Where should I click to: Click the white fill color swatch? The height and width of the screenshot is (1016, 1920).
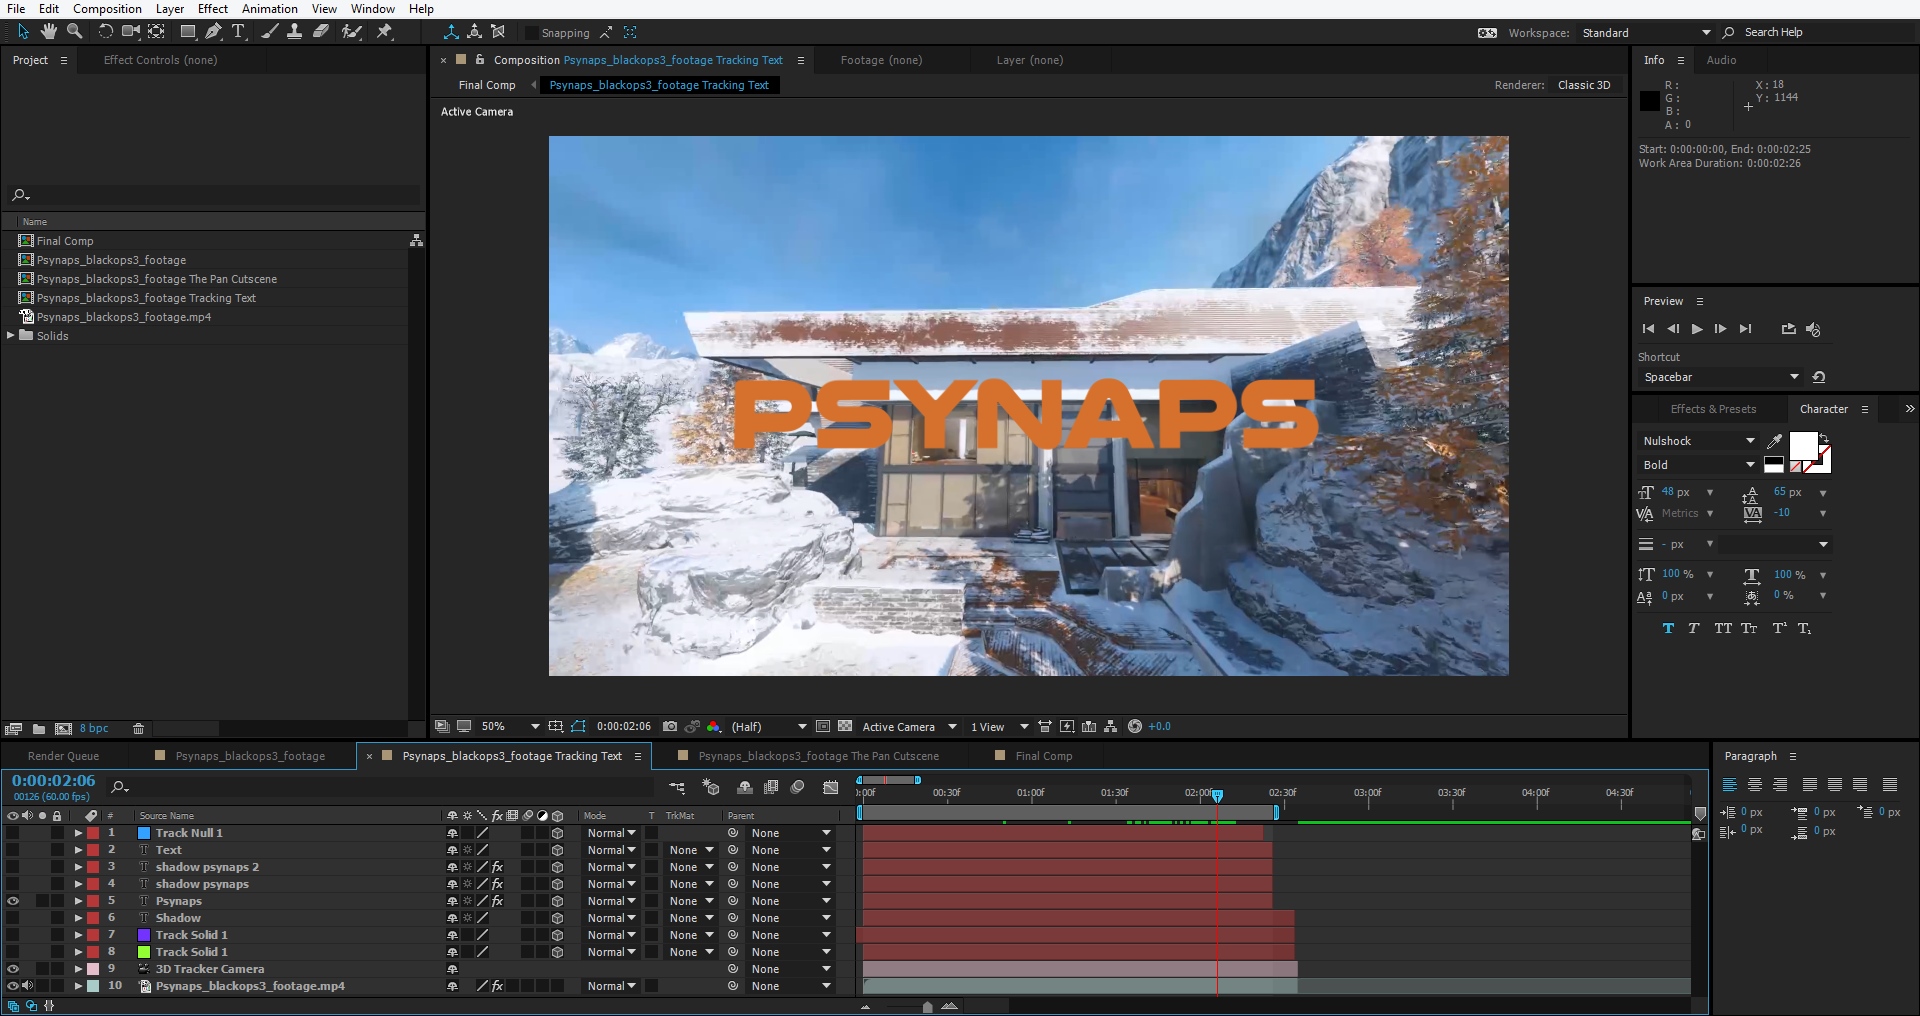(x=1803, y=445)
